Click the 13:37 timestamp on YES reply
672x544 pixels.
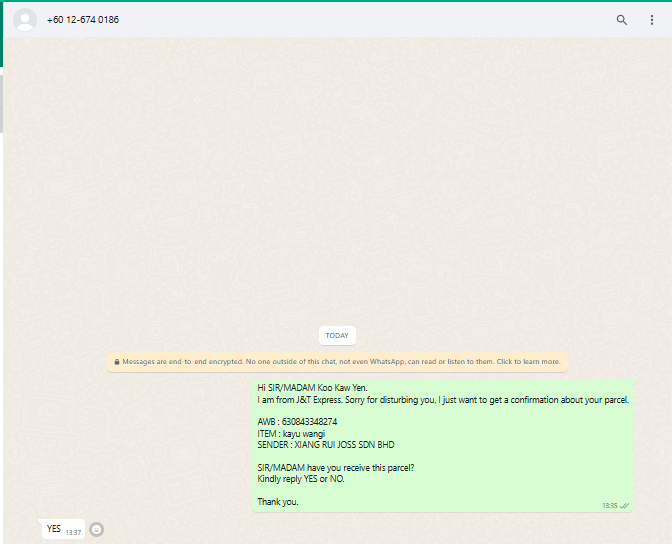click(74, 532)
